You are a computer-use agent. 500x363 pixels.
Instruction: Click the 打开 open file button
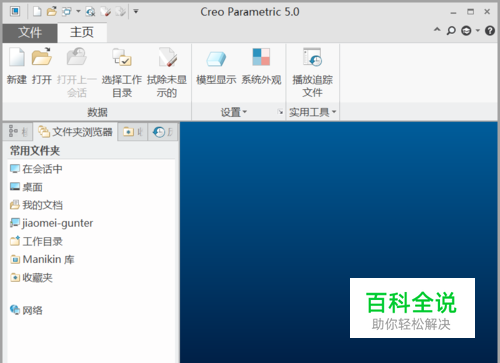42,66
